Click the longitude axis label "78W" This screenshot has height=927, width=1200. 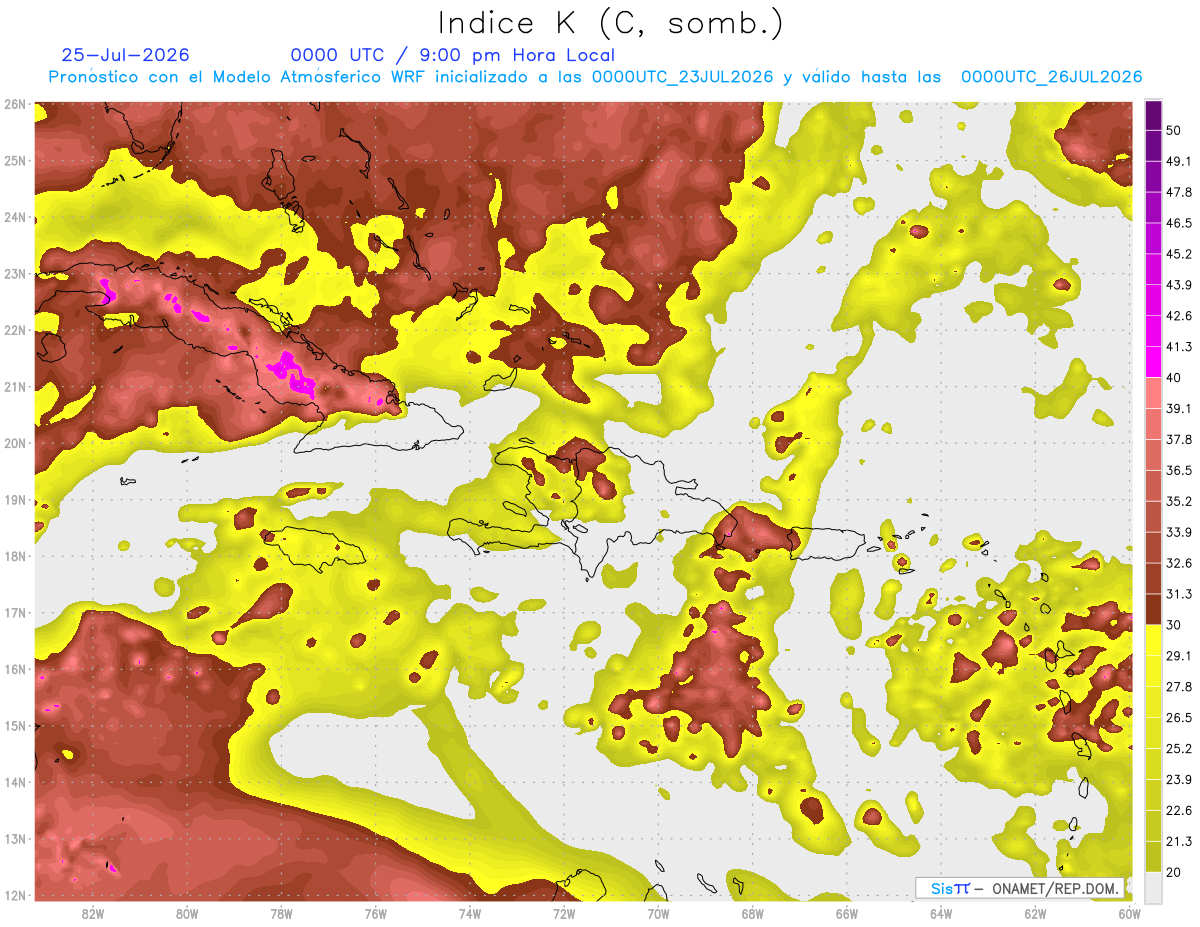tap(281, 913)
